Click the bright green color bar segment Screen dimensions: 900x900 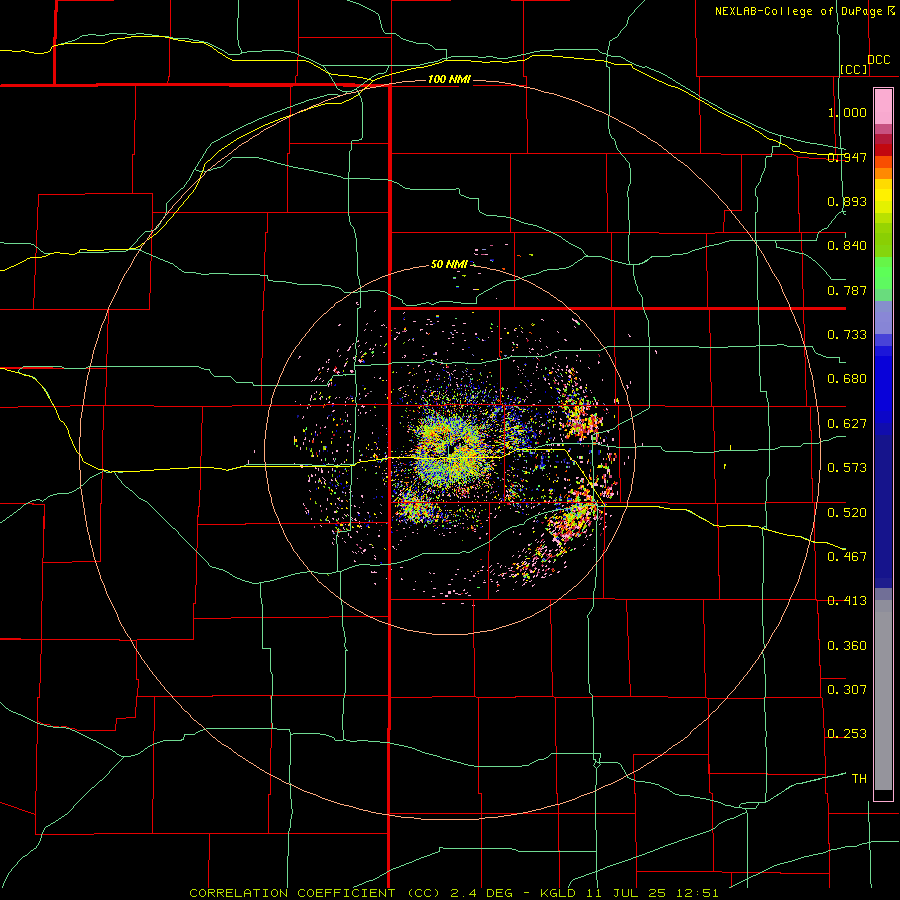[x=883, y=273]
